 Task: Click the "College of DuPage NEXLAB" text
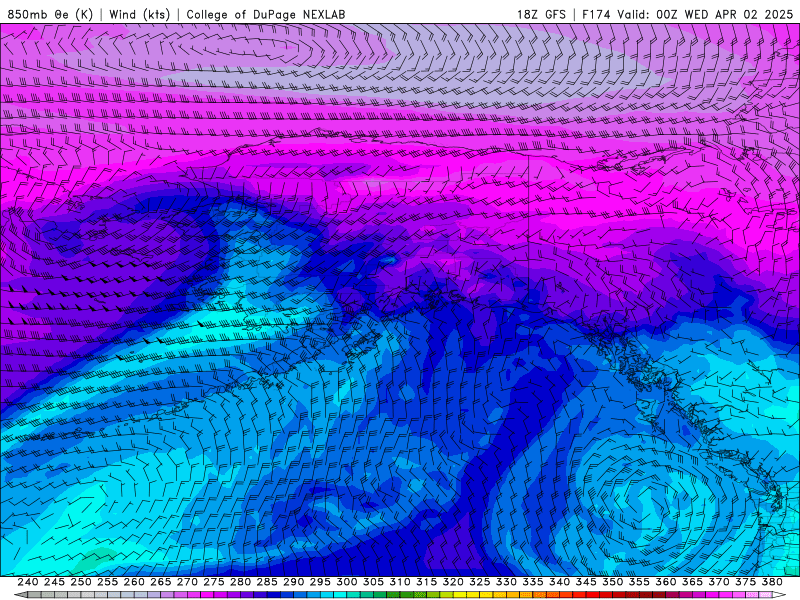pos(266,14)
